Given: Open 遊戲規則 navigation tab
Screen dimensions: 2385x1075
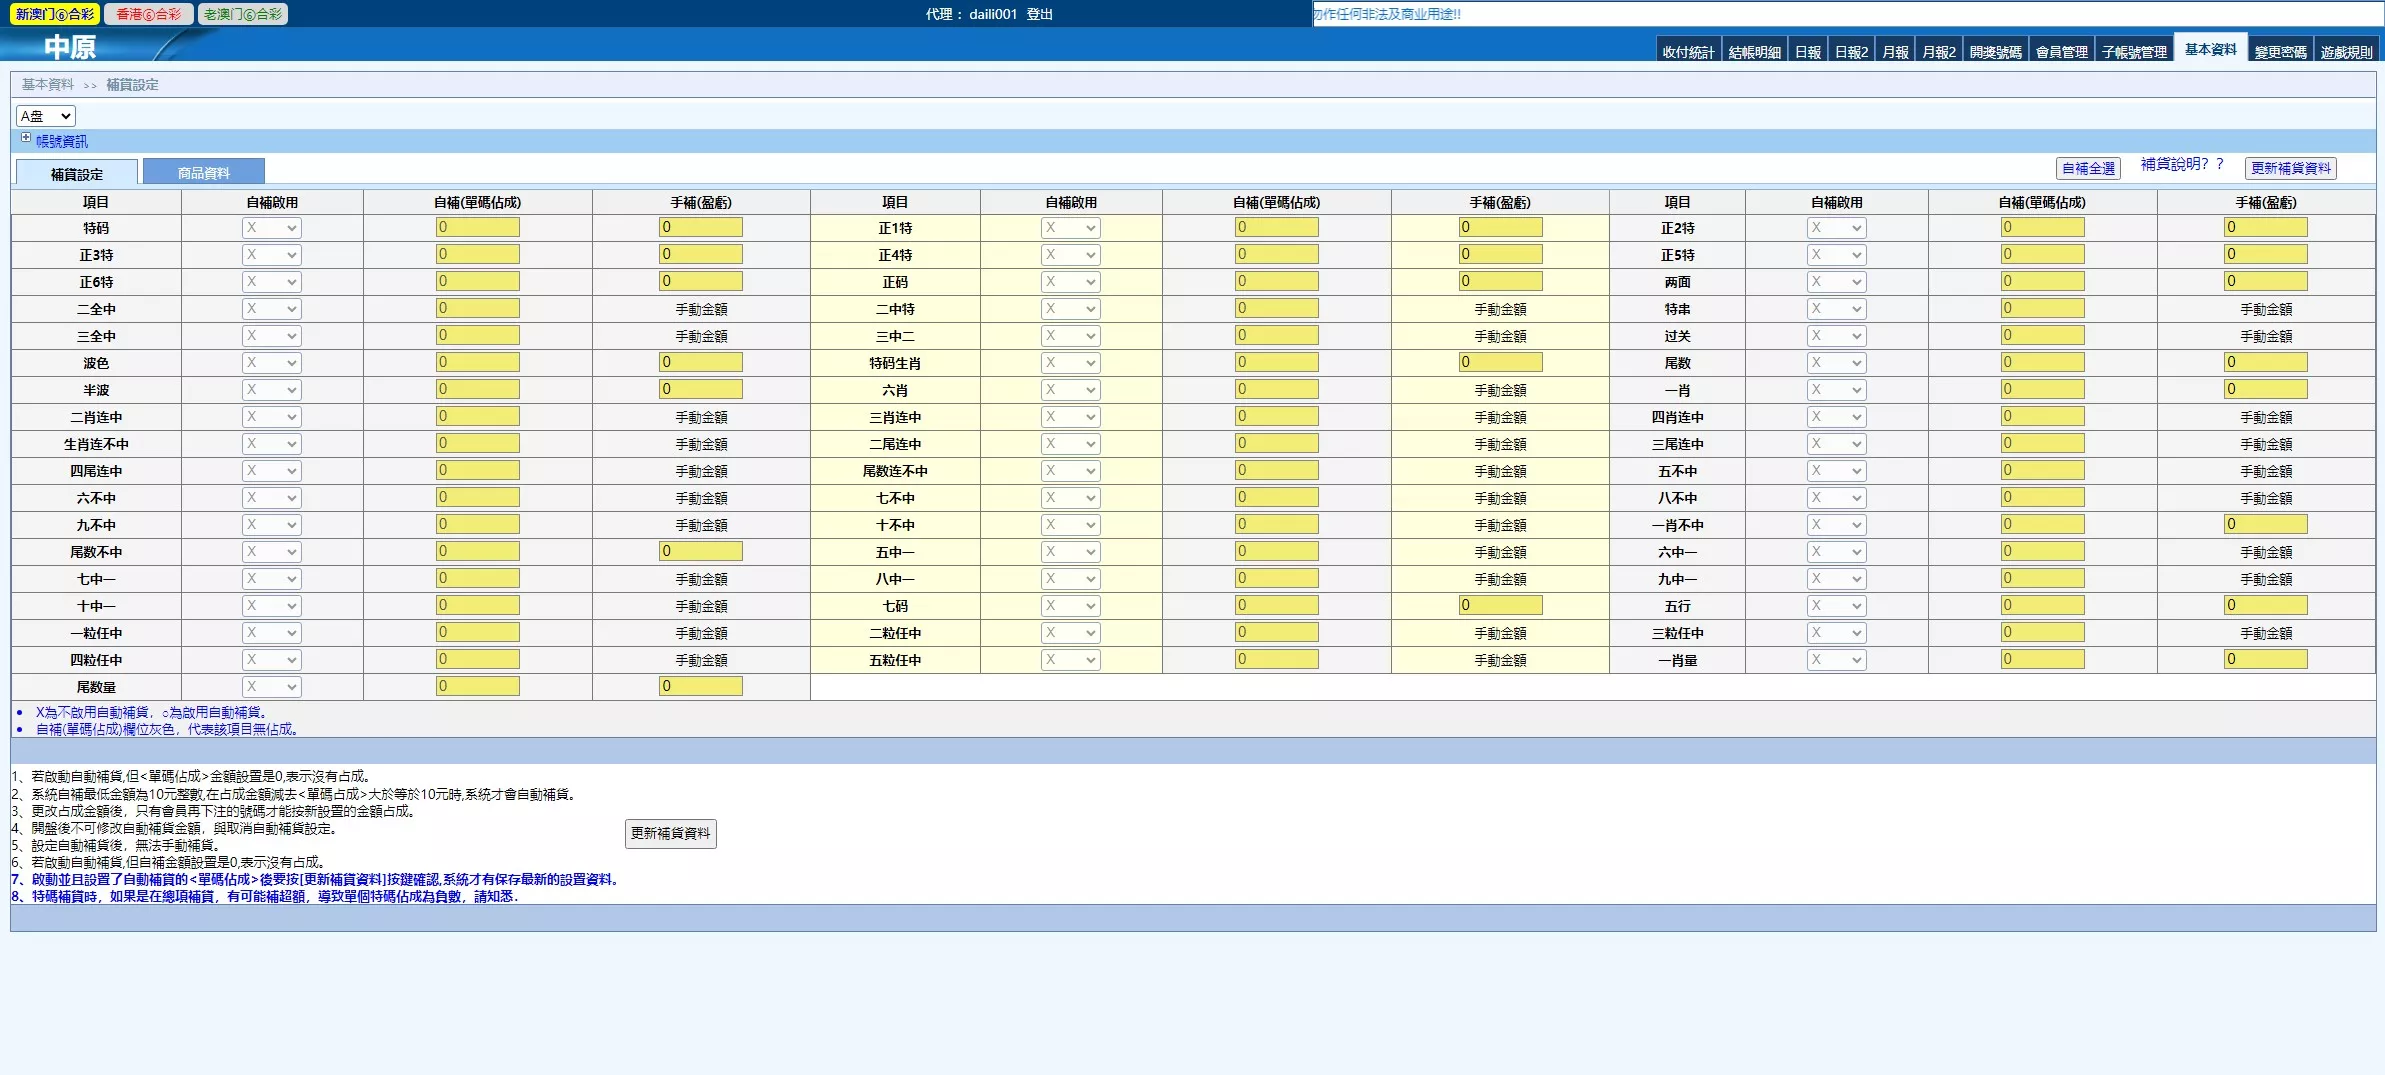Looking at the screenshot, I should [x=2346, y=52].
